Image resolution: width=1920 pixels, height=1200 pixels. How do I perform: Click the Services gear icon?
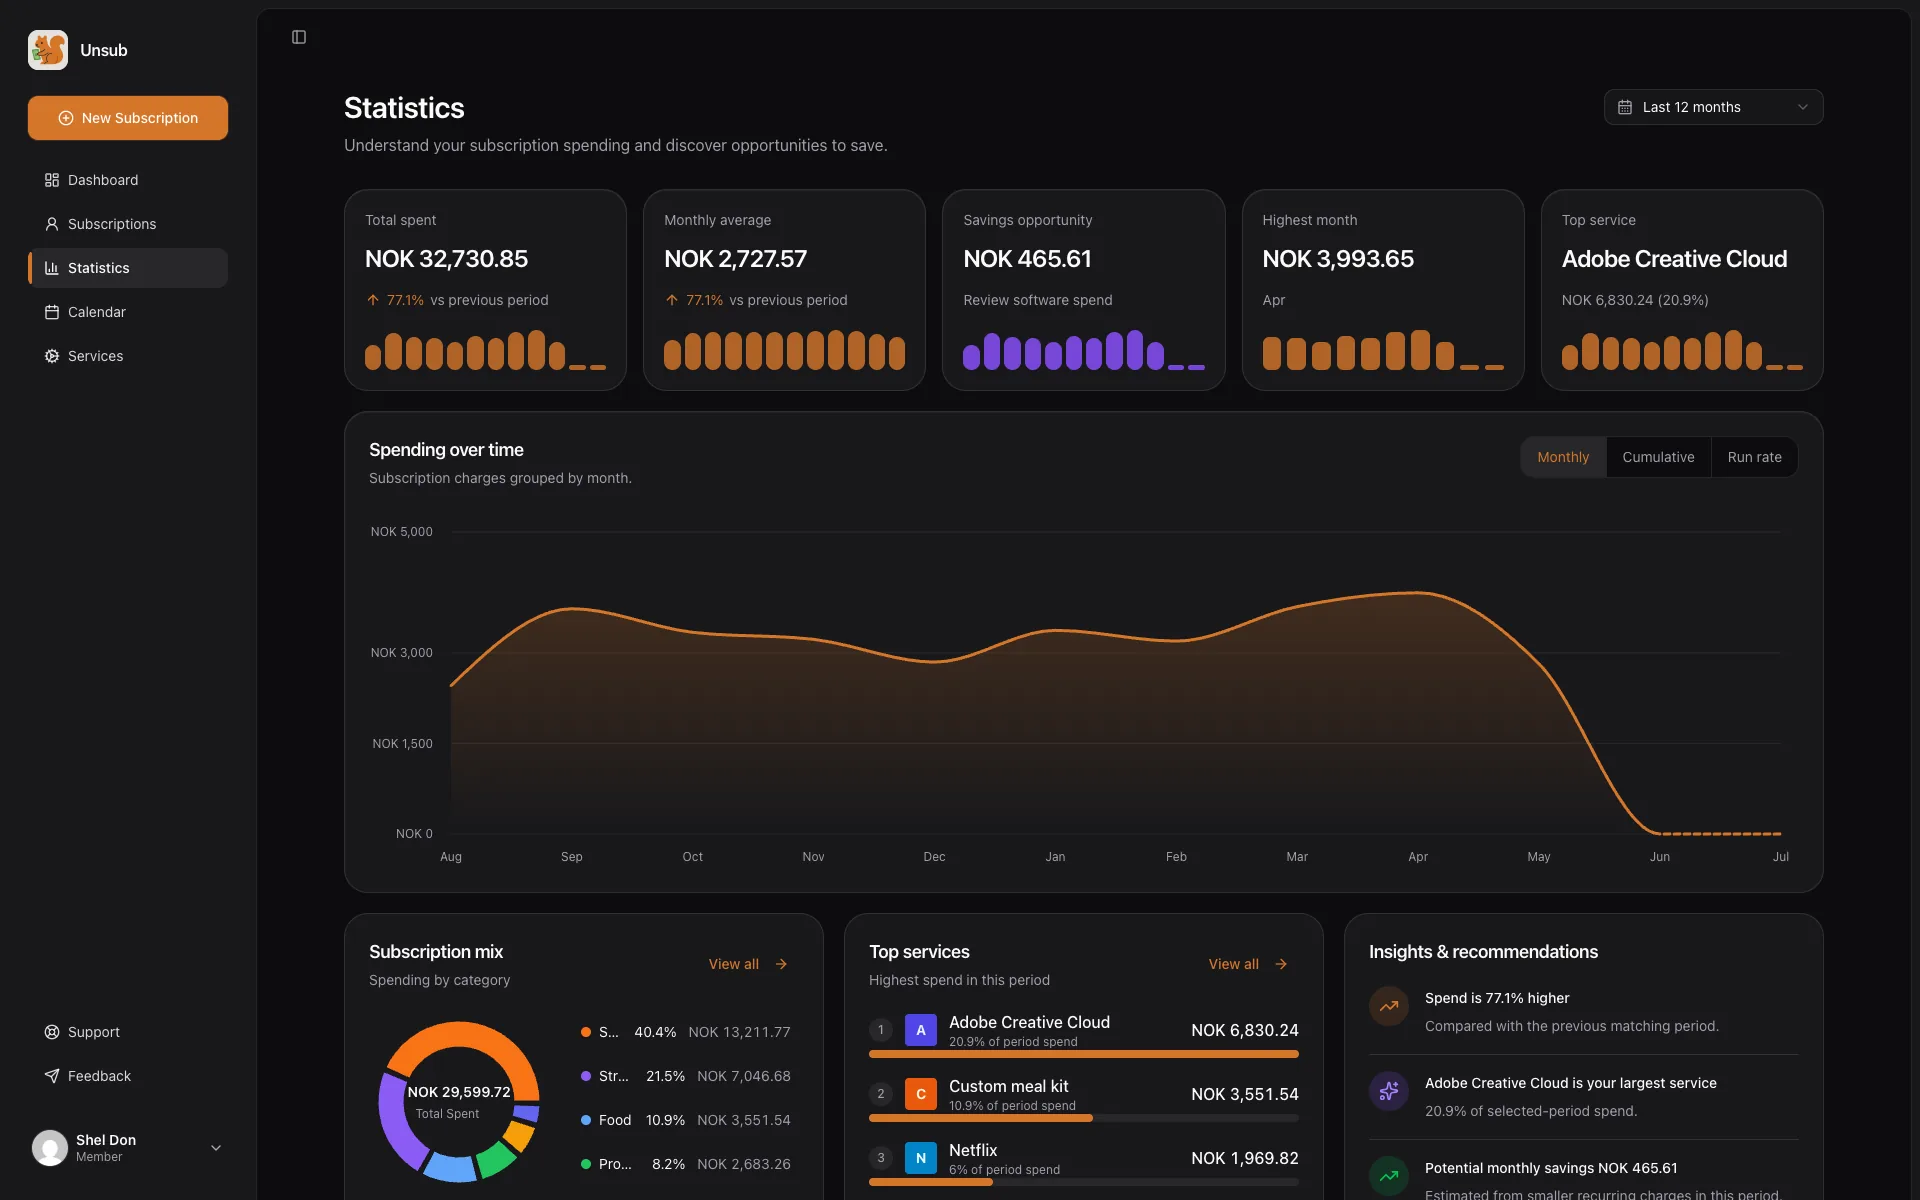[52, 356]
